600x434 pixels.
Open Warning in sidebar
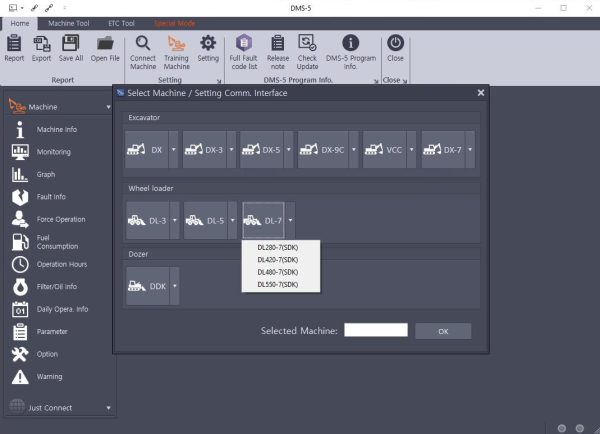[x=49, y=377]
